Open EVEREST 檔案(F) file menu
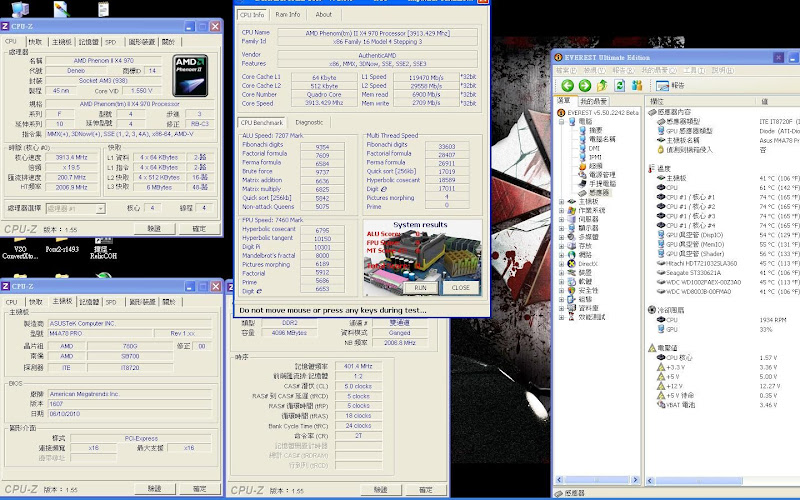 point(566,70)
